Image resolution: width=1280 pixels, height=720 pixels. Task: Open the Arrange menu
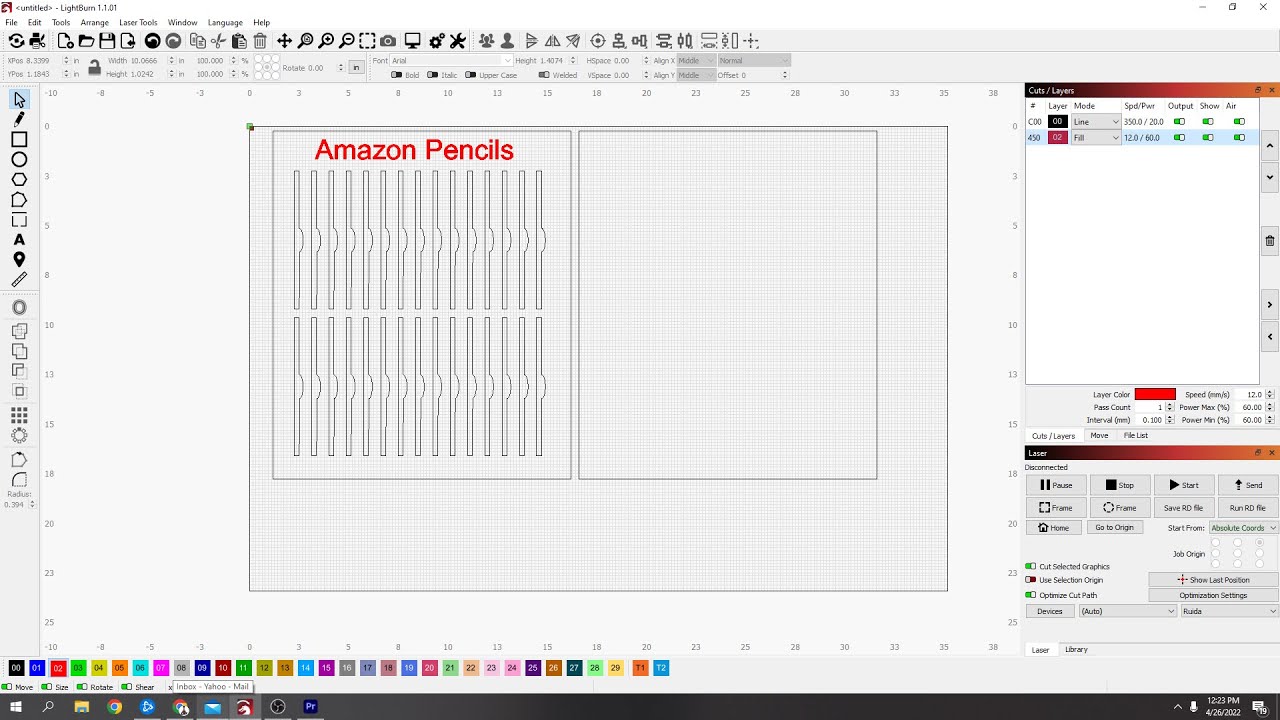[x=94, y=22]
